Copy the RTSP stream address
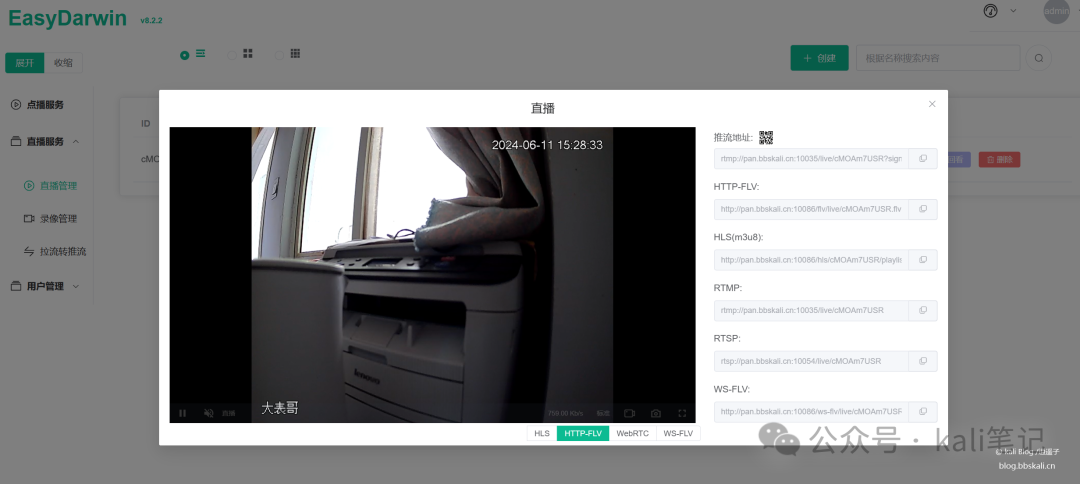 922,361
